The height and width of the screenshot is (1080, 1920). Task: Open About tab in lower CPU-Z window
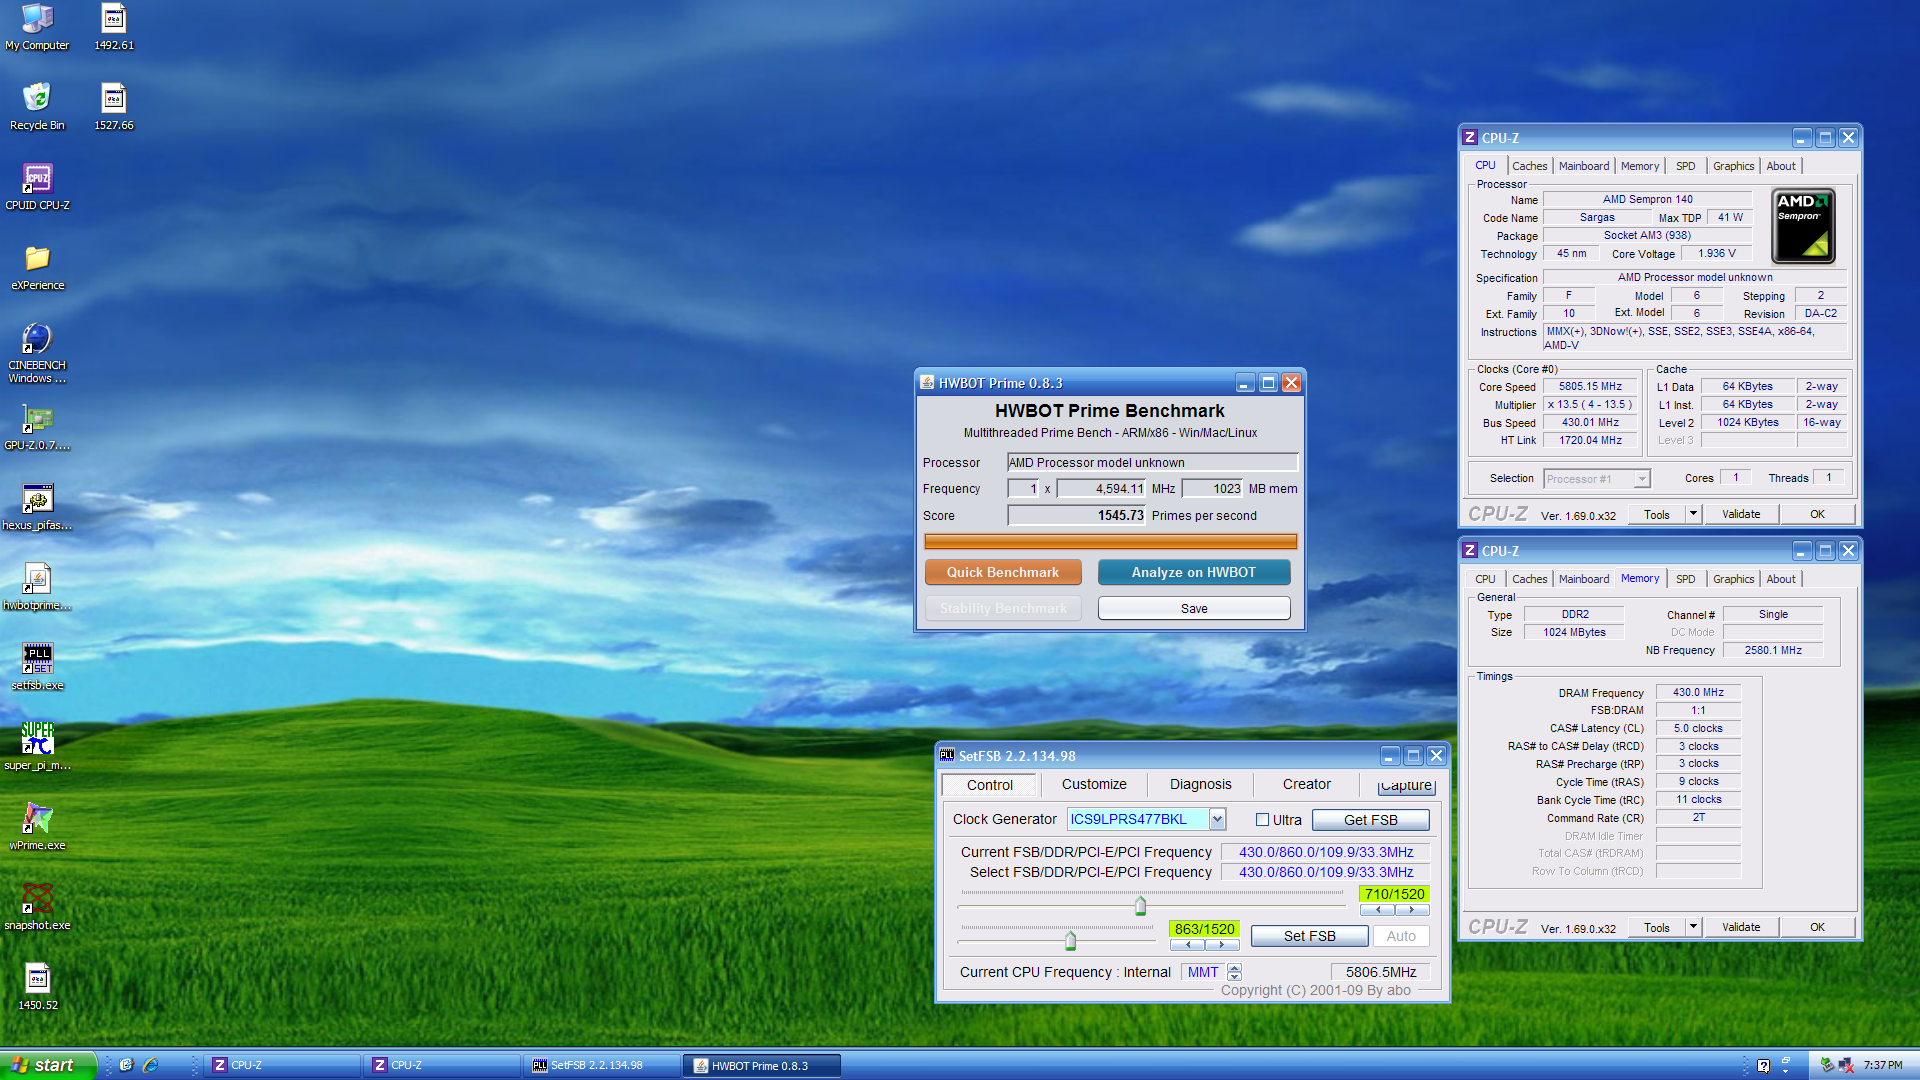coord(1780,579)
